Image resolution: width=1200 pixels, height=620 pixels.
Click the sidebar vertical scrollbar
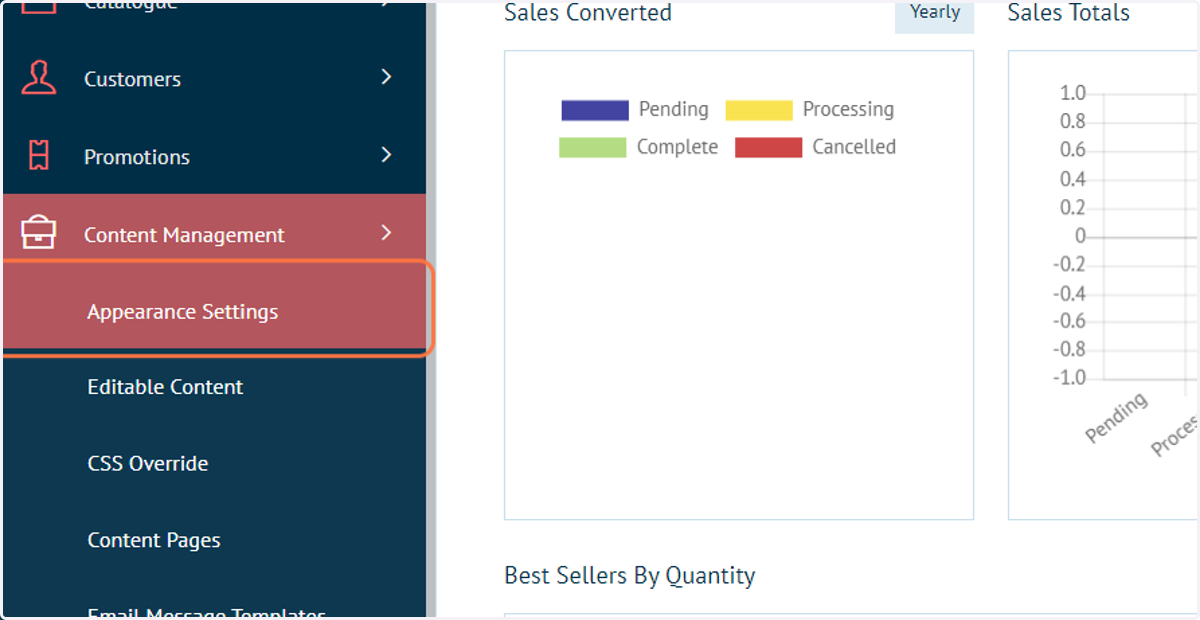[431, 310]
